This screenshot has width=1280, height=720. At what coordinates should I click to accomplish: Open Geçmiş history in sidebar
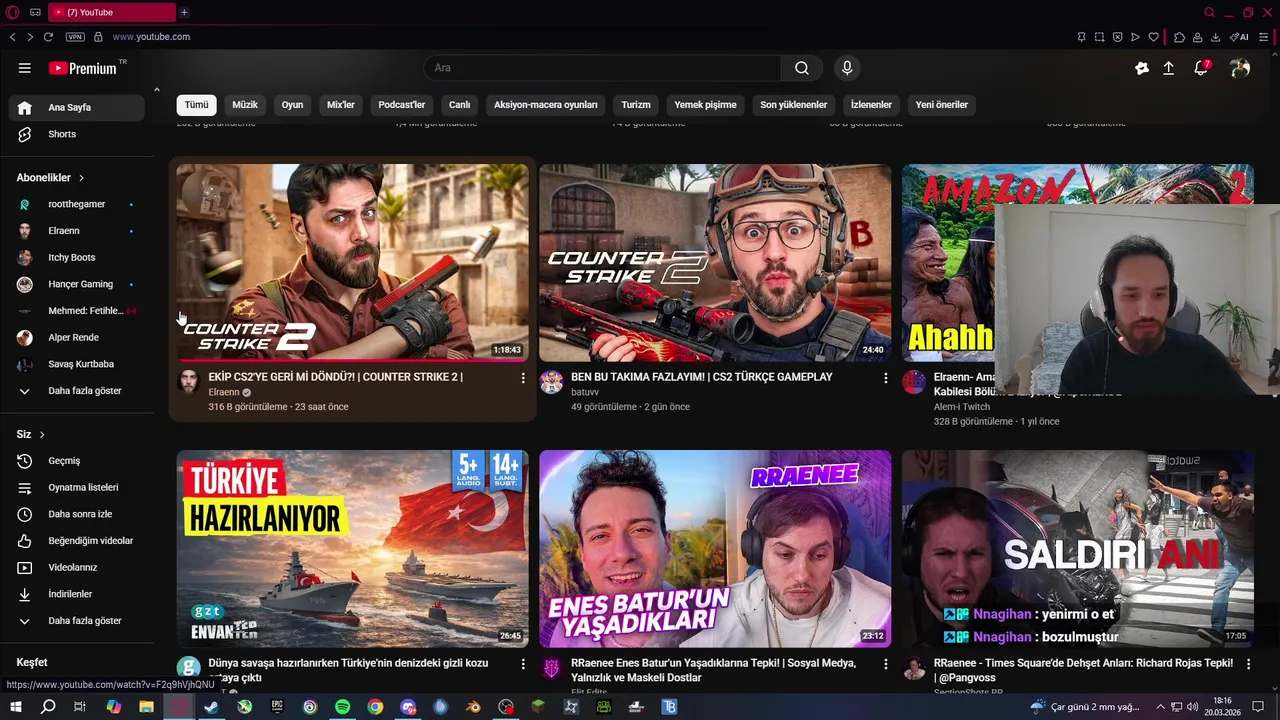(x=78, y=461)
